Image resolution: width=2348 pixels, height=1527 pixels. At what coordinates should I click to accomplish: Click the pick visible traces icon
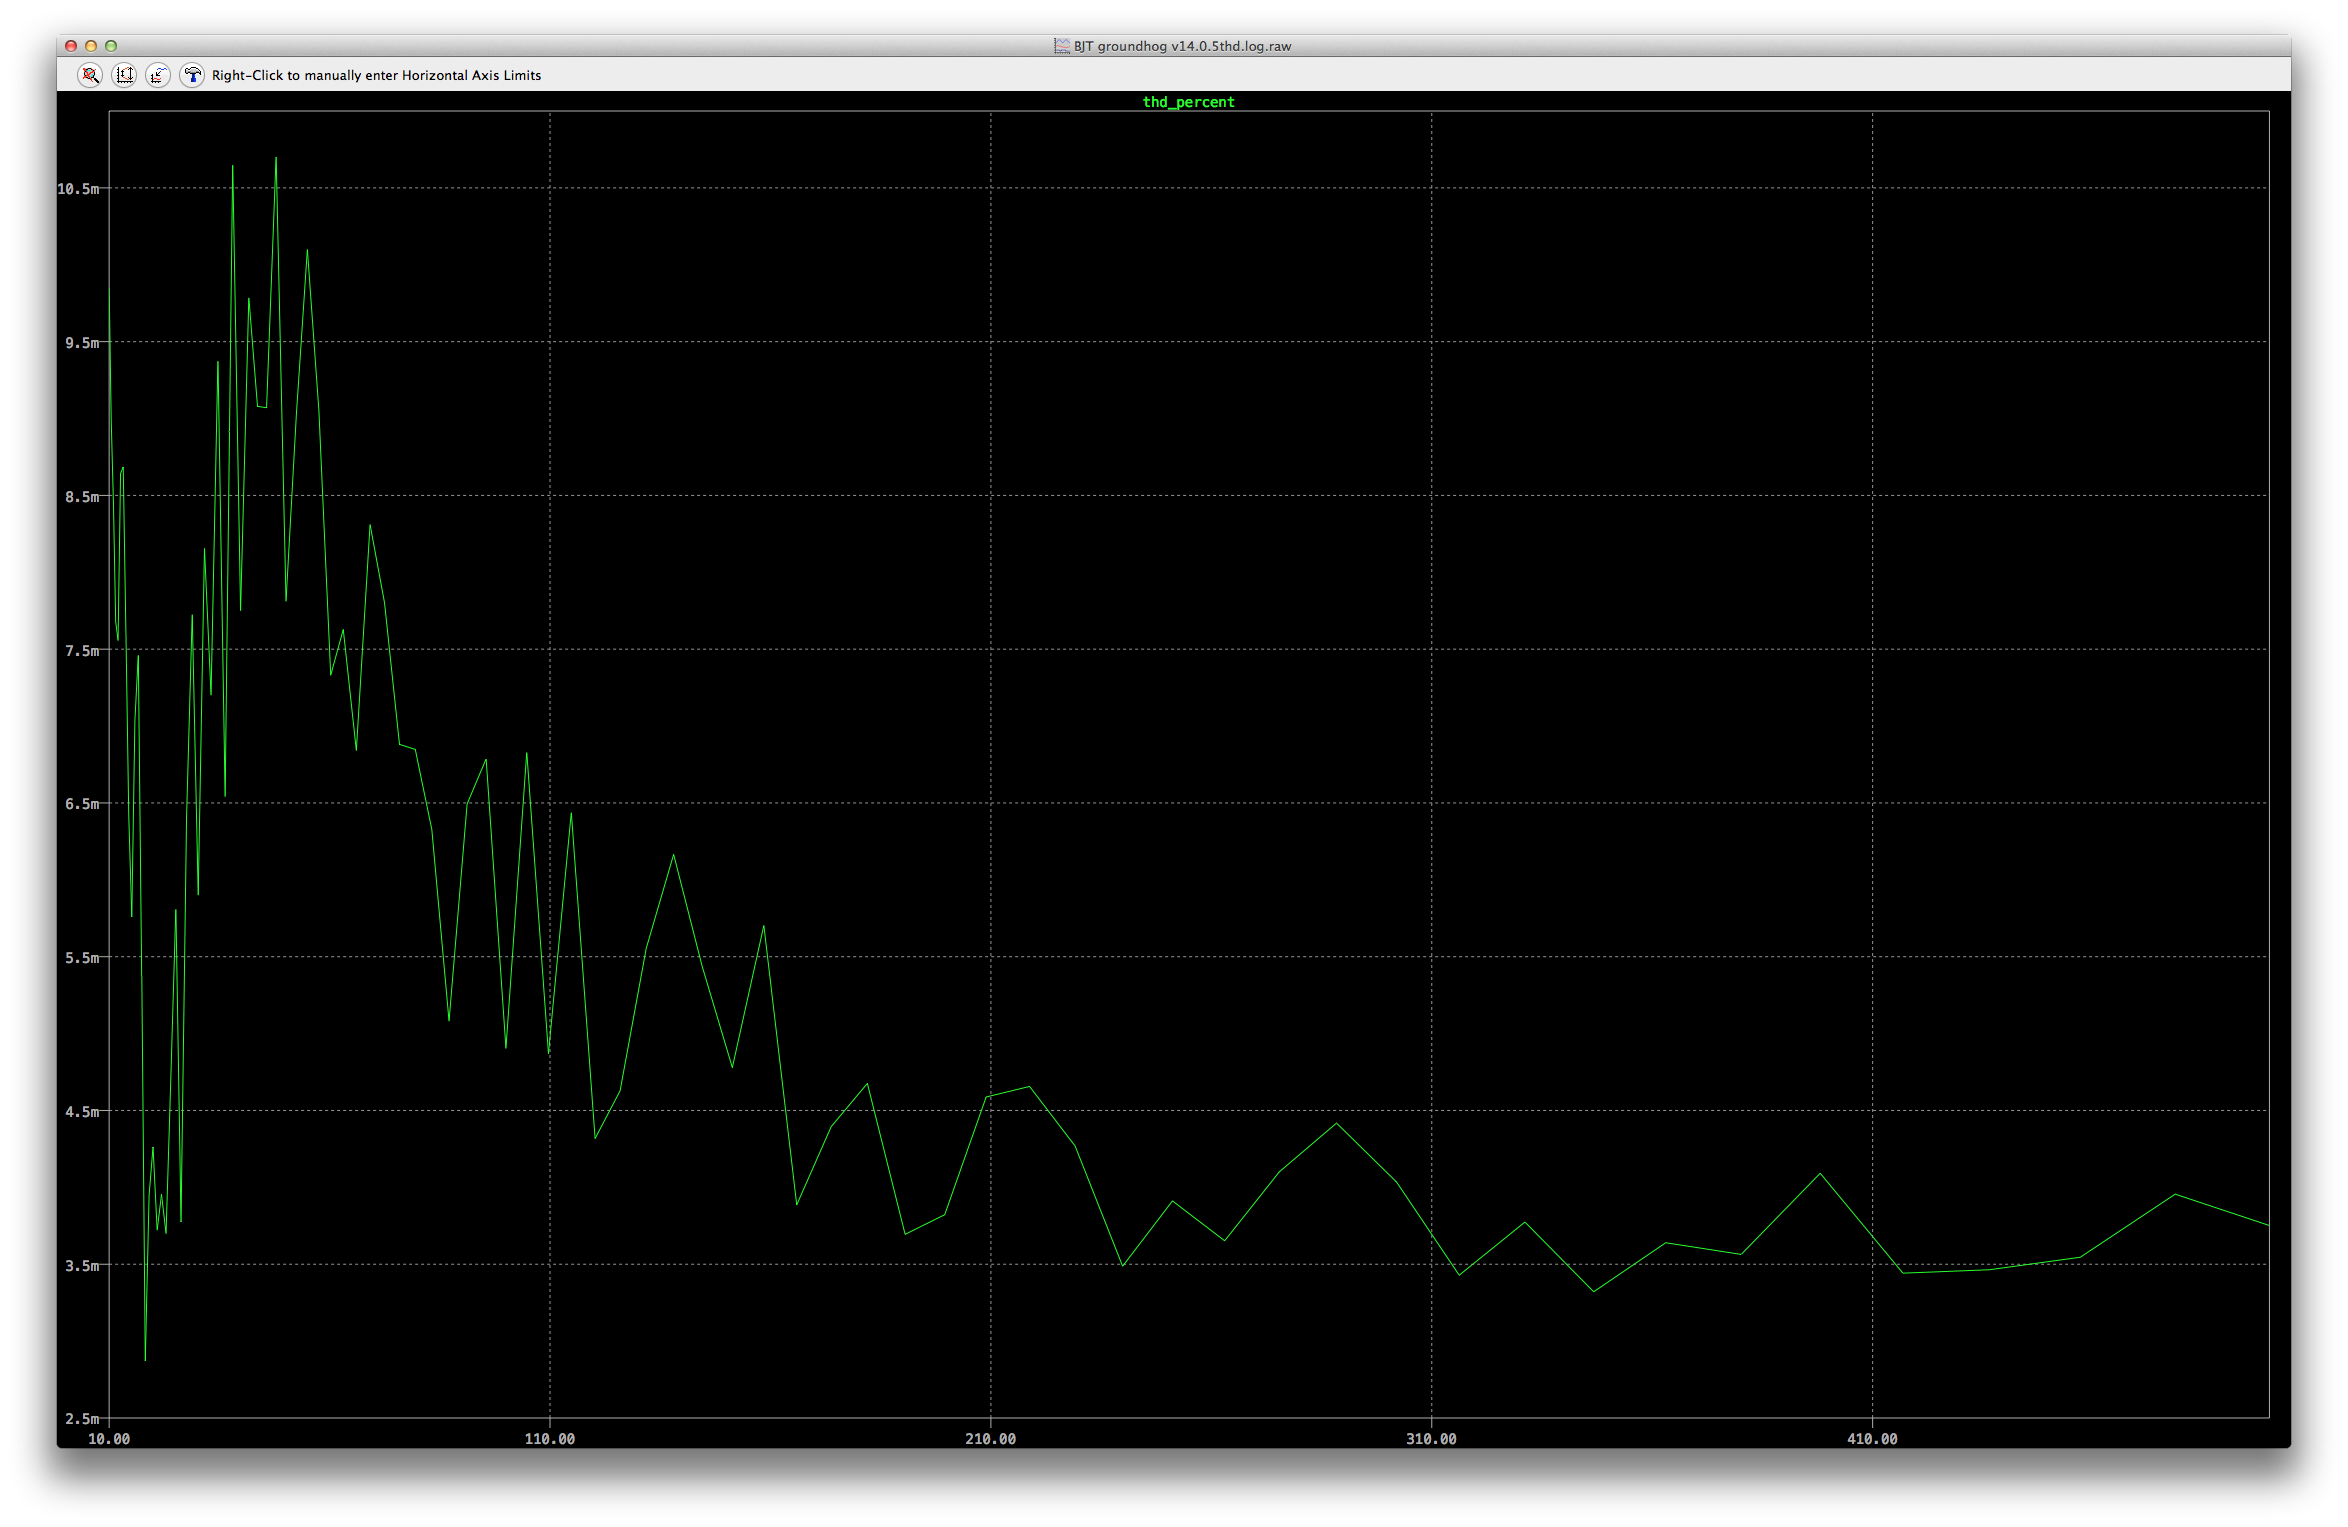(158, 75)
